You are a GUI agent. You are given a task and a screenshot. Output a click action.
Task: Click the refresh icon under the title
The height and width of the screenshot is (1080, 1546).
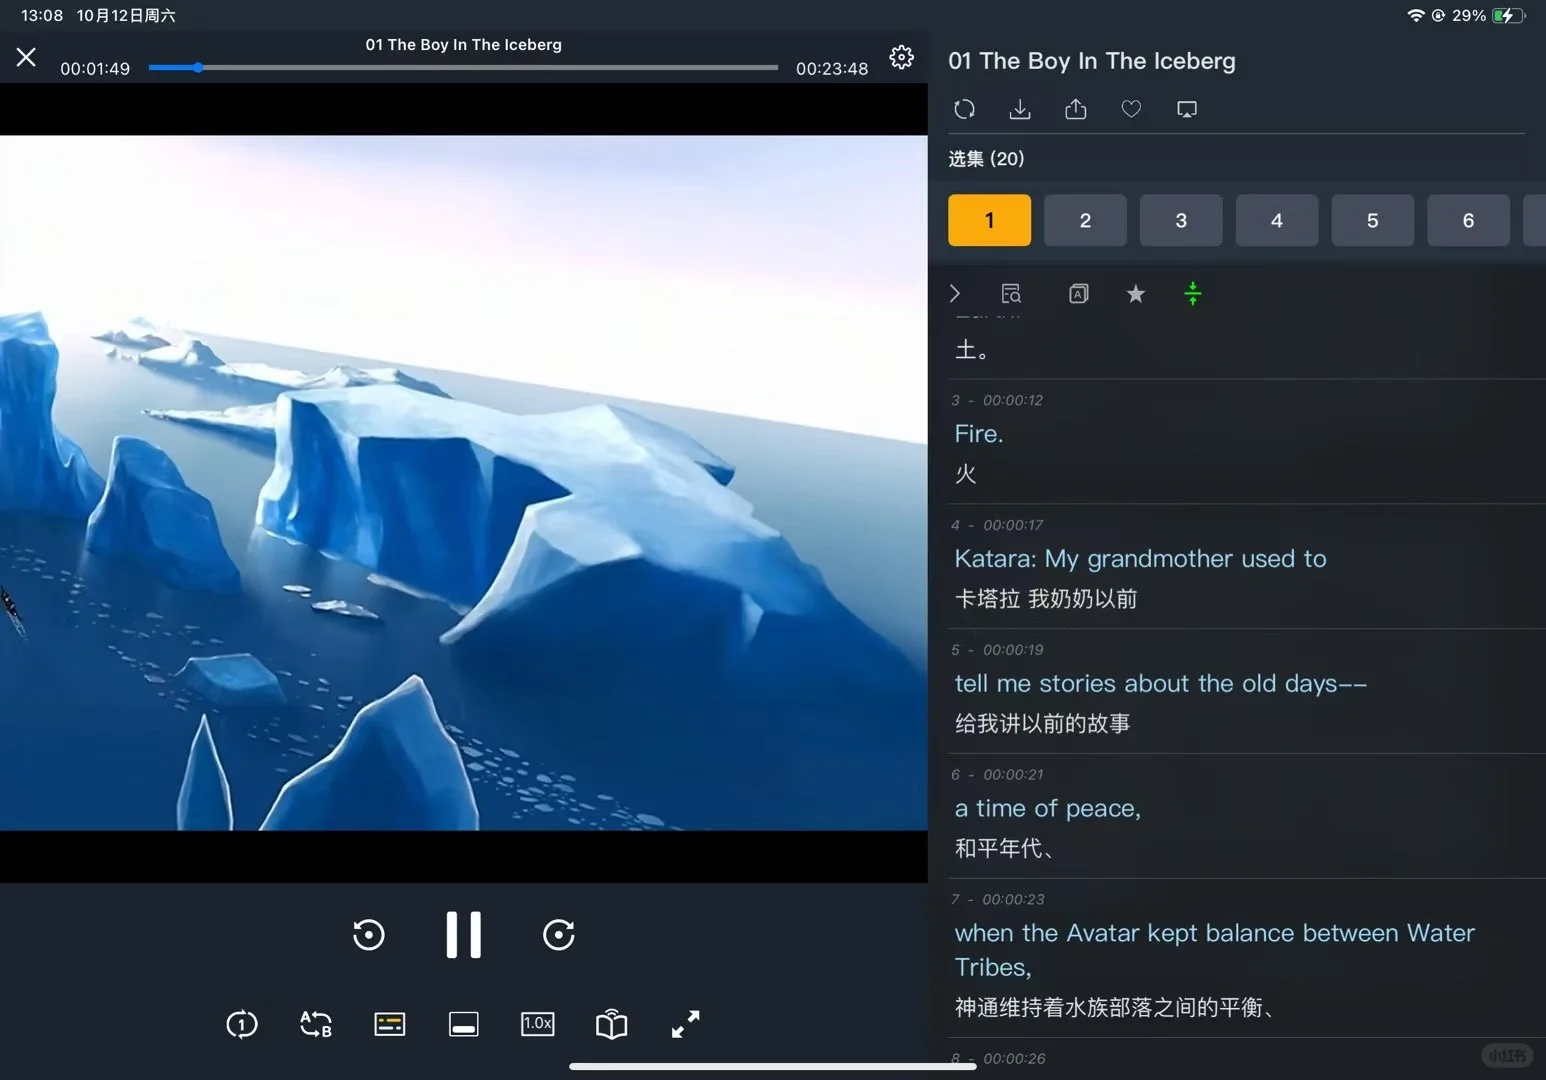click(964, 109)
